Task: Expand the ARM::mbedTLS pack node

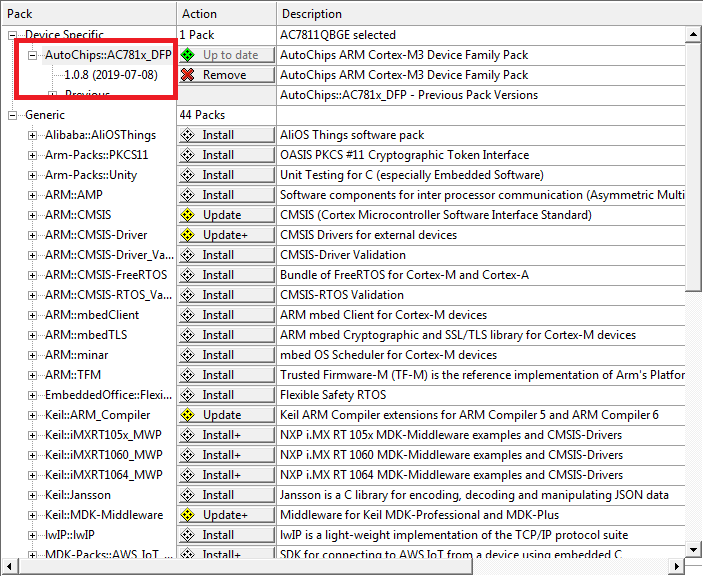Action: pyautogui.click(x=32, y=335)
